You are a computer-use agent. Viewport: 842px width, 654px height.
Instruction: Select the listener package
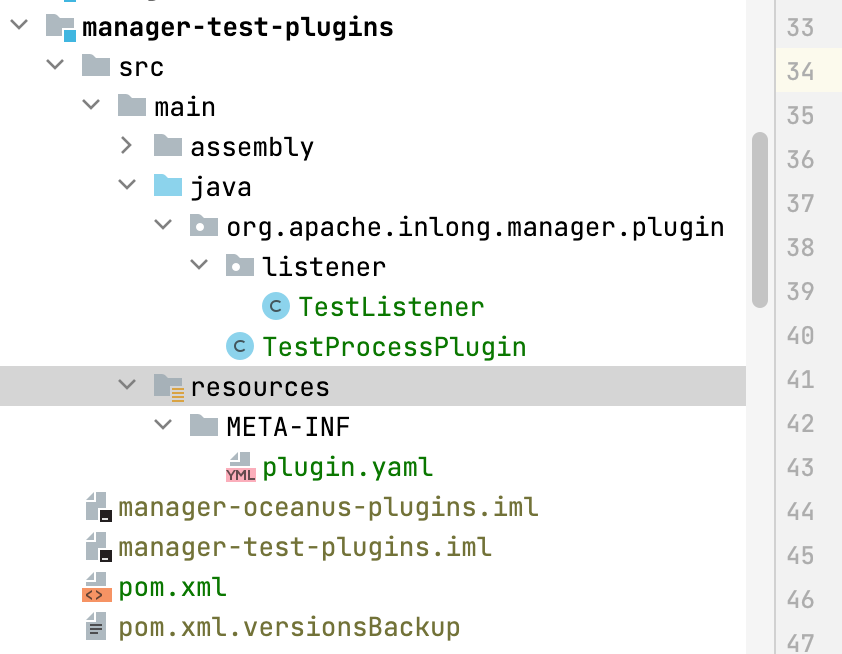[x=324, y=266]
